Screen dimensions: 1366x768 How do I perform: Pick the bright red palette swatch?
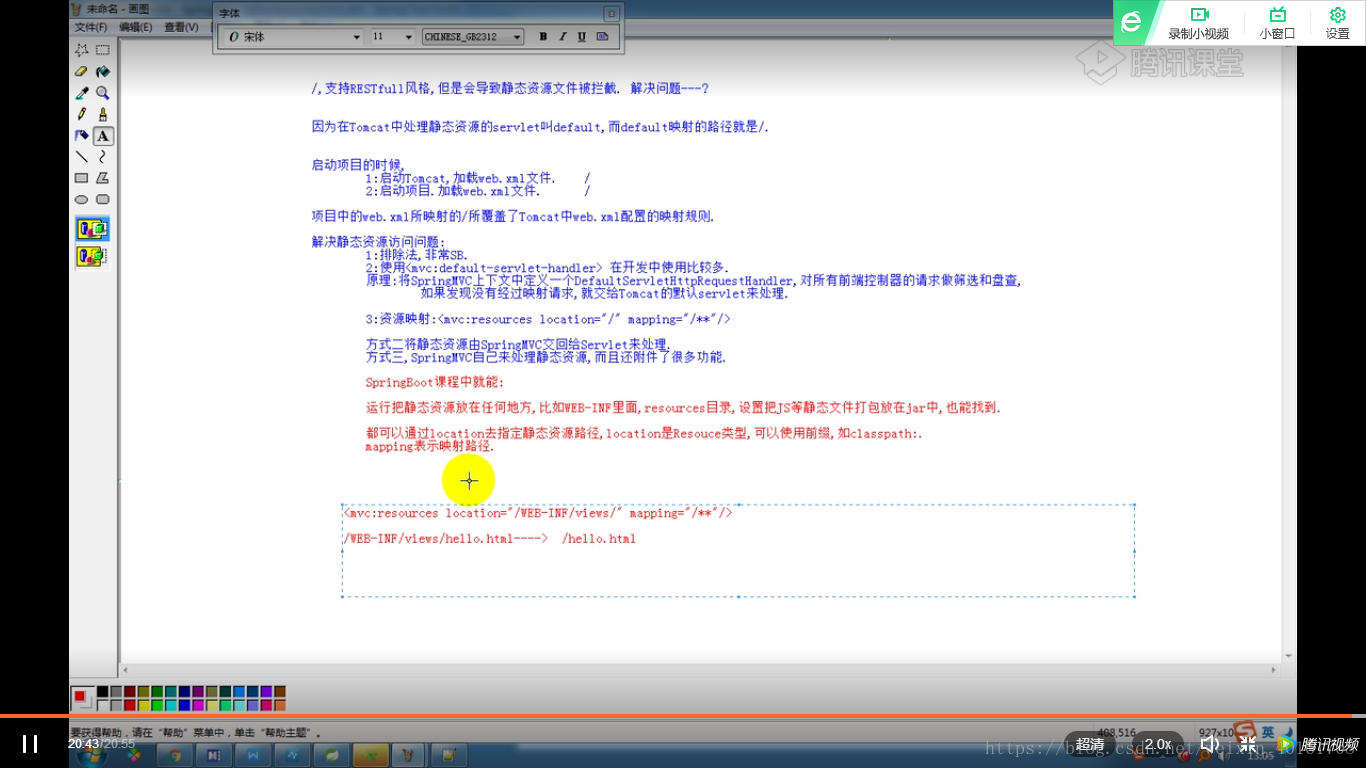click(130, 705)
